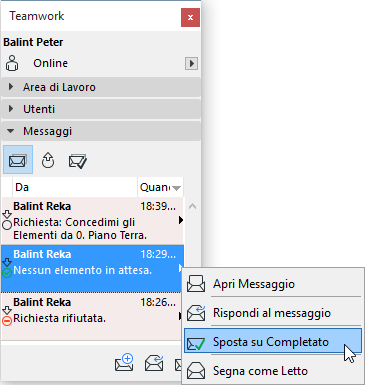Click the user status icon beside Online

click(12, 63)
